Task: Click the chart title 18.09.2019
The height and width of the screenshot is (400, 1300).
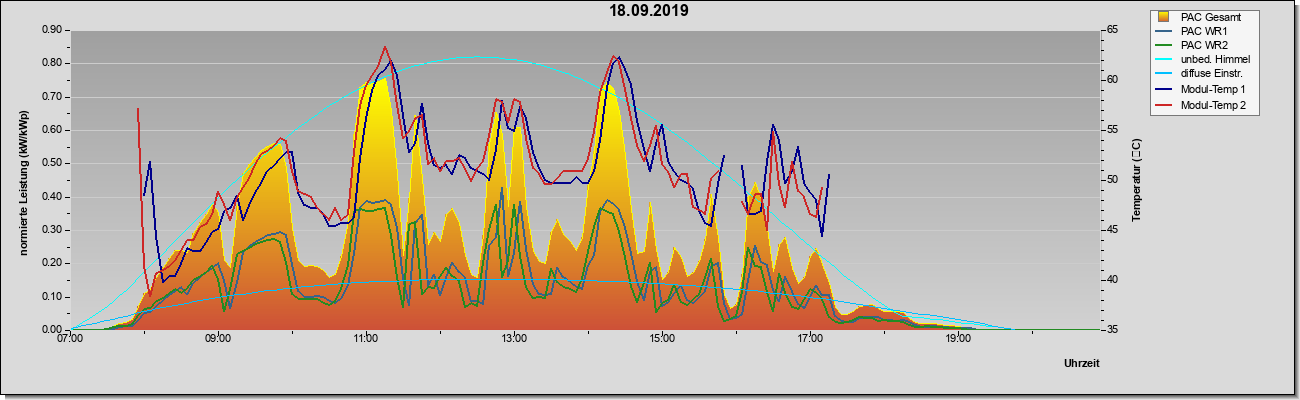Action: (649, 11)
